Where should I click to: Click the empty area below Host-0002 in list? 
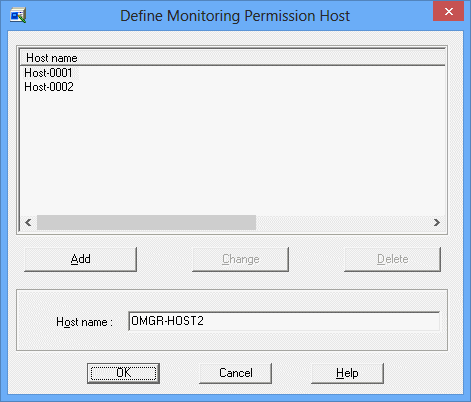pyautogui.click(x=232, y=153)
